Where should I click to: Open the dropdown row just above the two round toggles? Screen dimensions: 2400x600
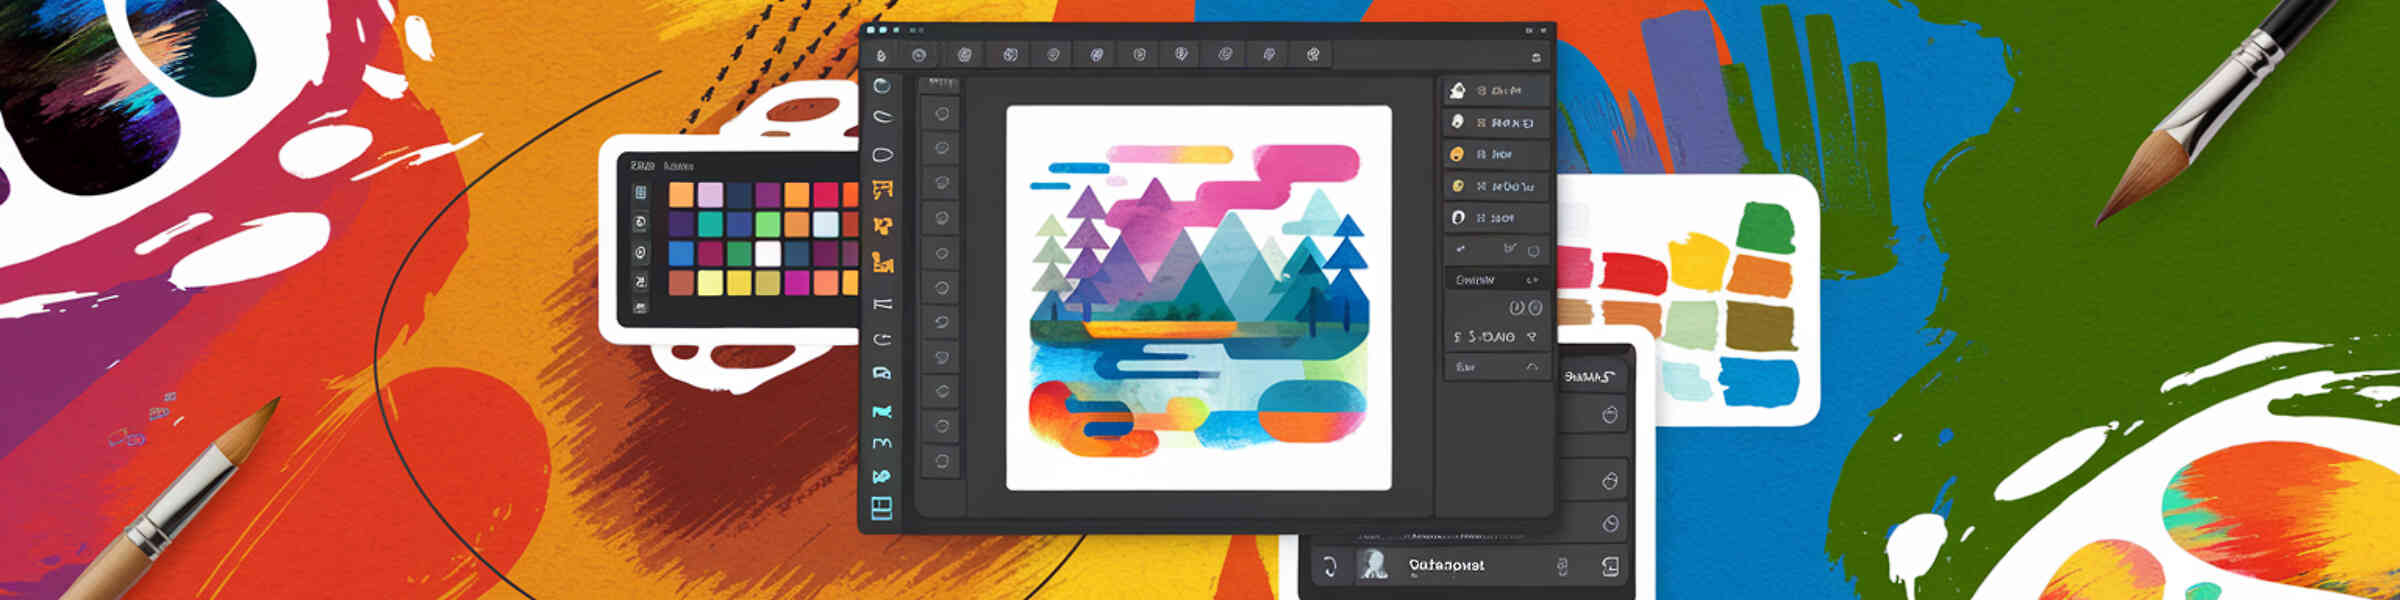(1497, 280)
